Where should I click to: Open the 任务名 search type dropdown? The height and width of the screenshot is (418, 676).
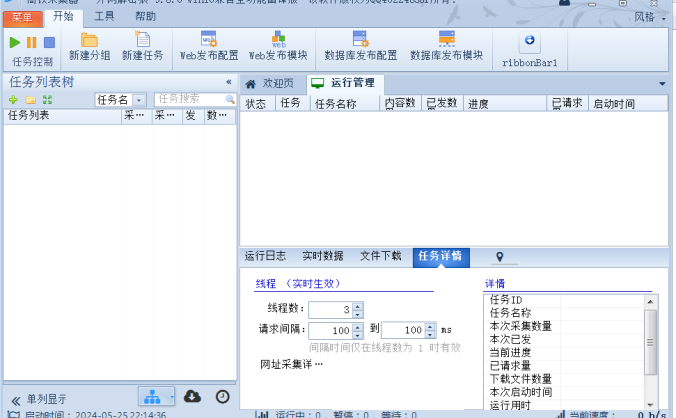139,100
